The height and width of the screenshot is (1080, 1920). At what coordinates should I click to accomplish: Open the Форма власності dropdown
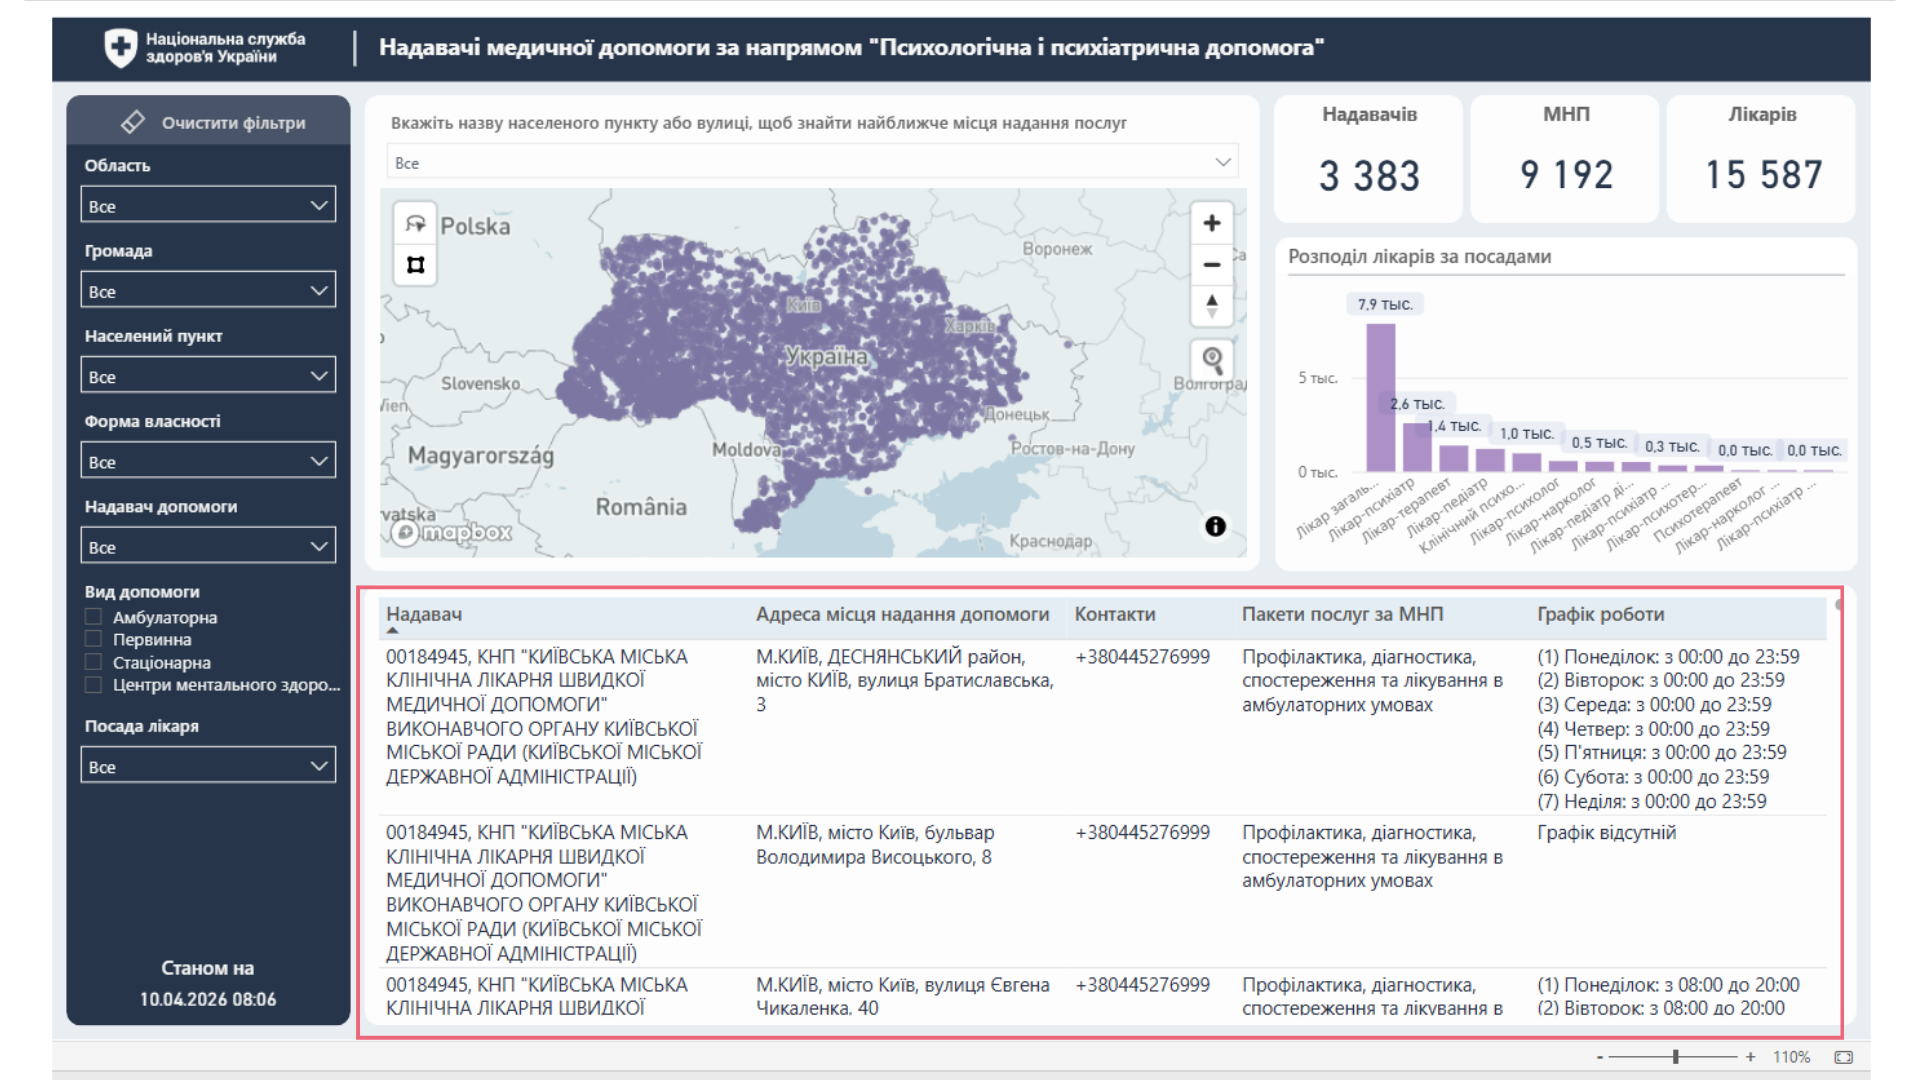point(208,461)
